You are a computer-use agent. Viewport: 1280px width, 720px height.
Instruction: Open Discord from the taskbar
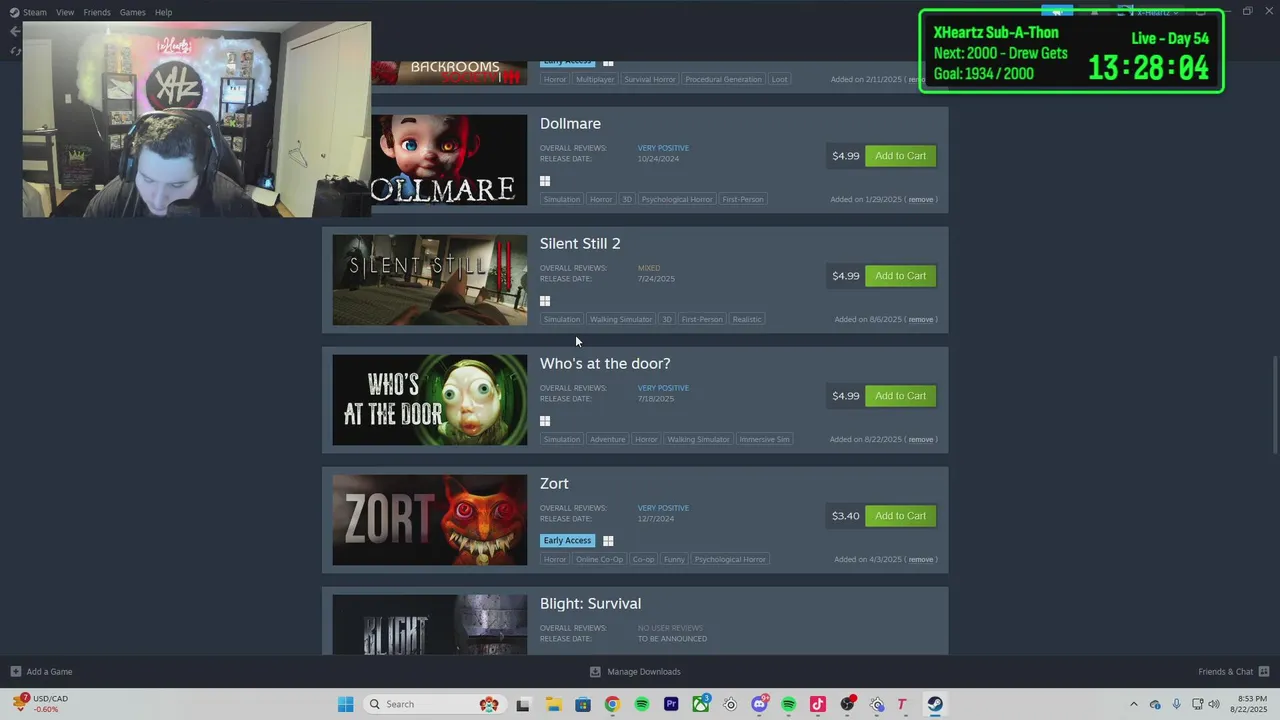759,704
